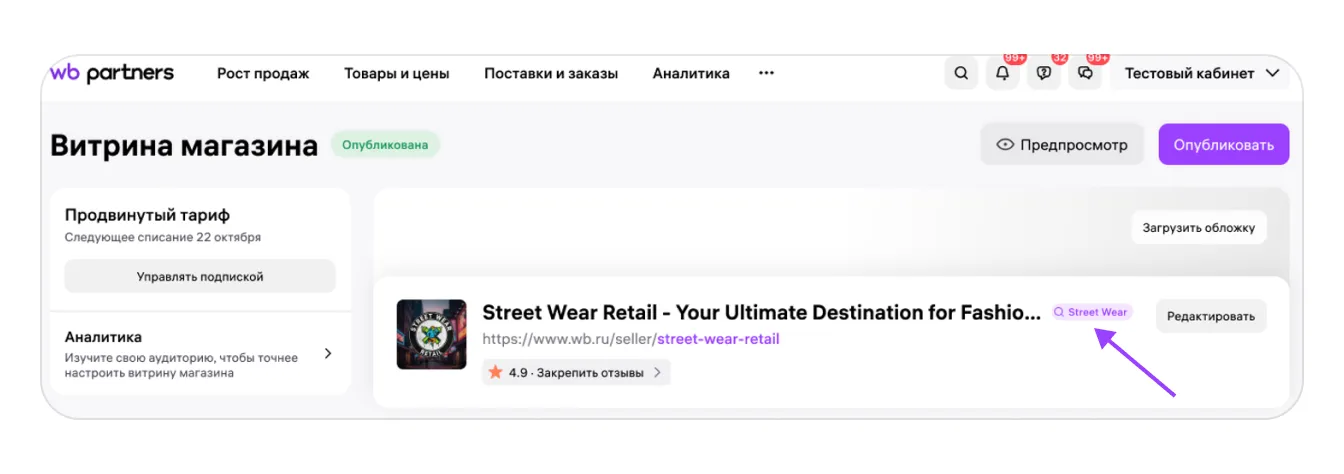Open the Поставки и заказы menu
Viewport: 1344px width, 474px height.
tap(551, 73)
